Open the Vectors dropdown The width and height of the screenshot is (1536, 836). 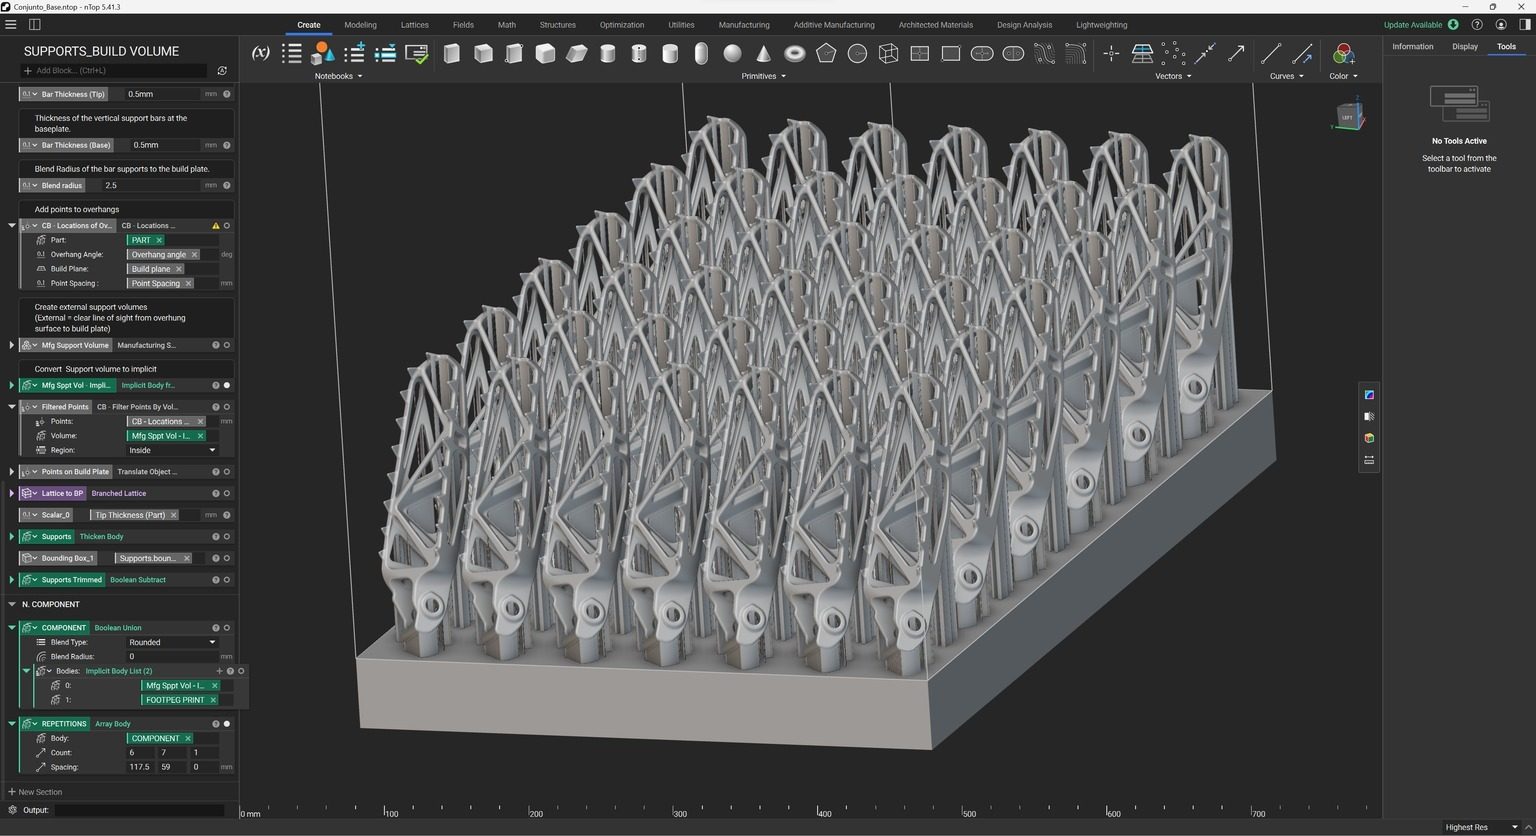pos(1173,76)
